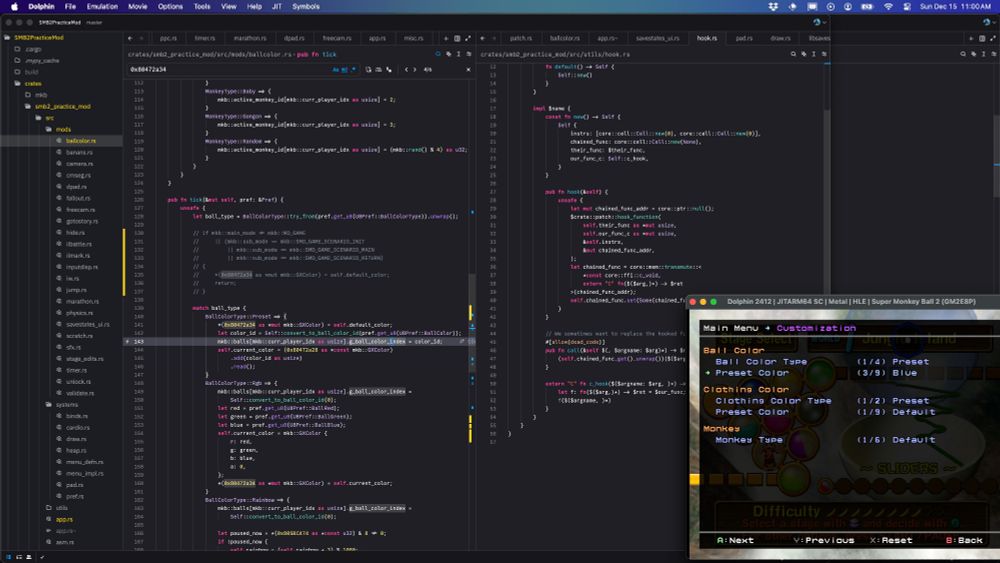Screen dimensions: 1000x563
Task: Click the B:Back hint in Dolphin
Action: tap(964, 540)
